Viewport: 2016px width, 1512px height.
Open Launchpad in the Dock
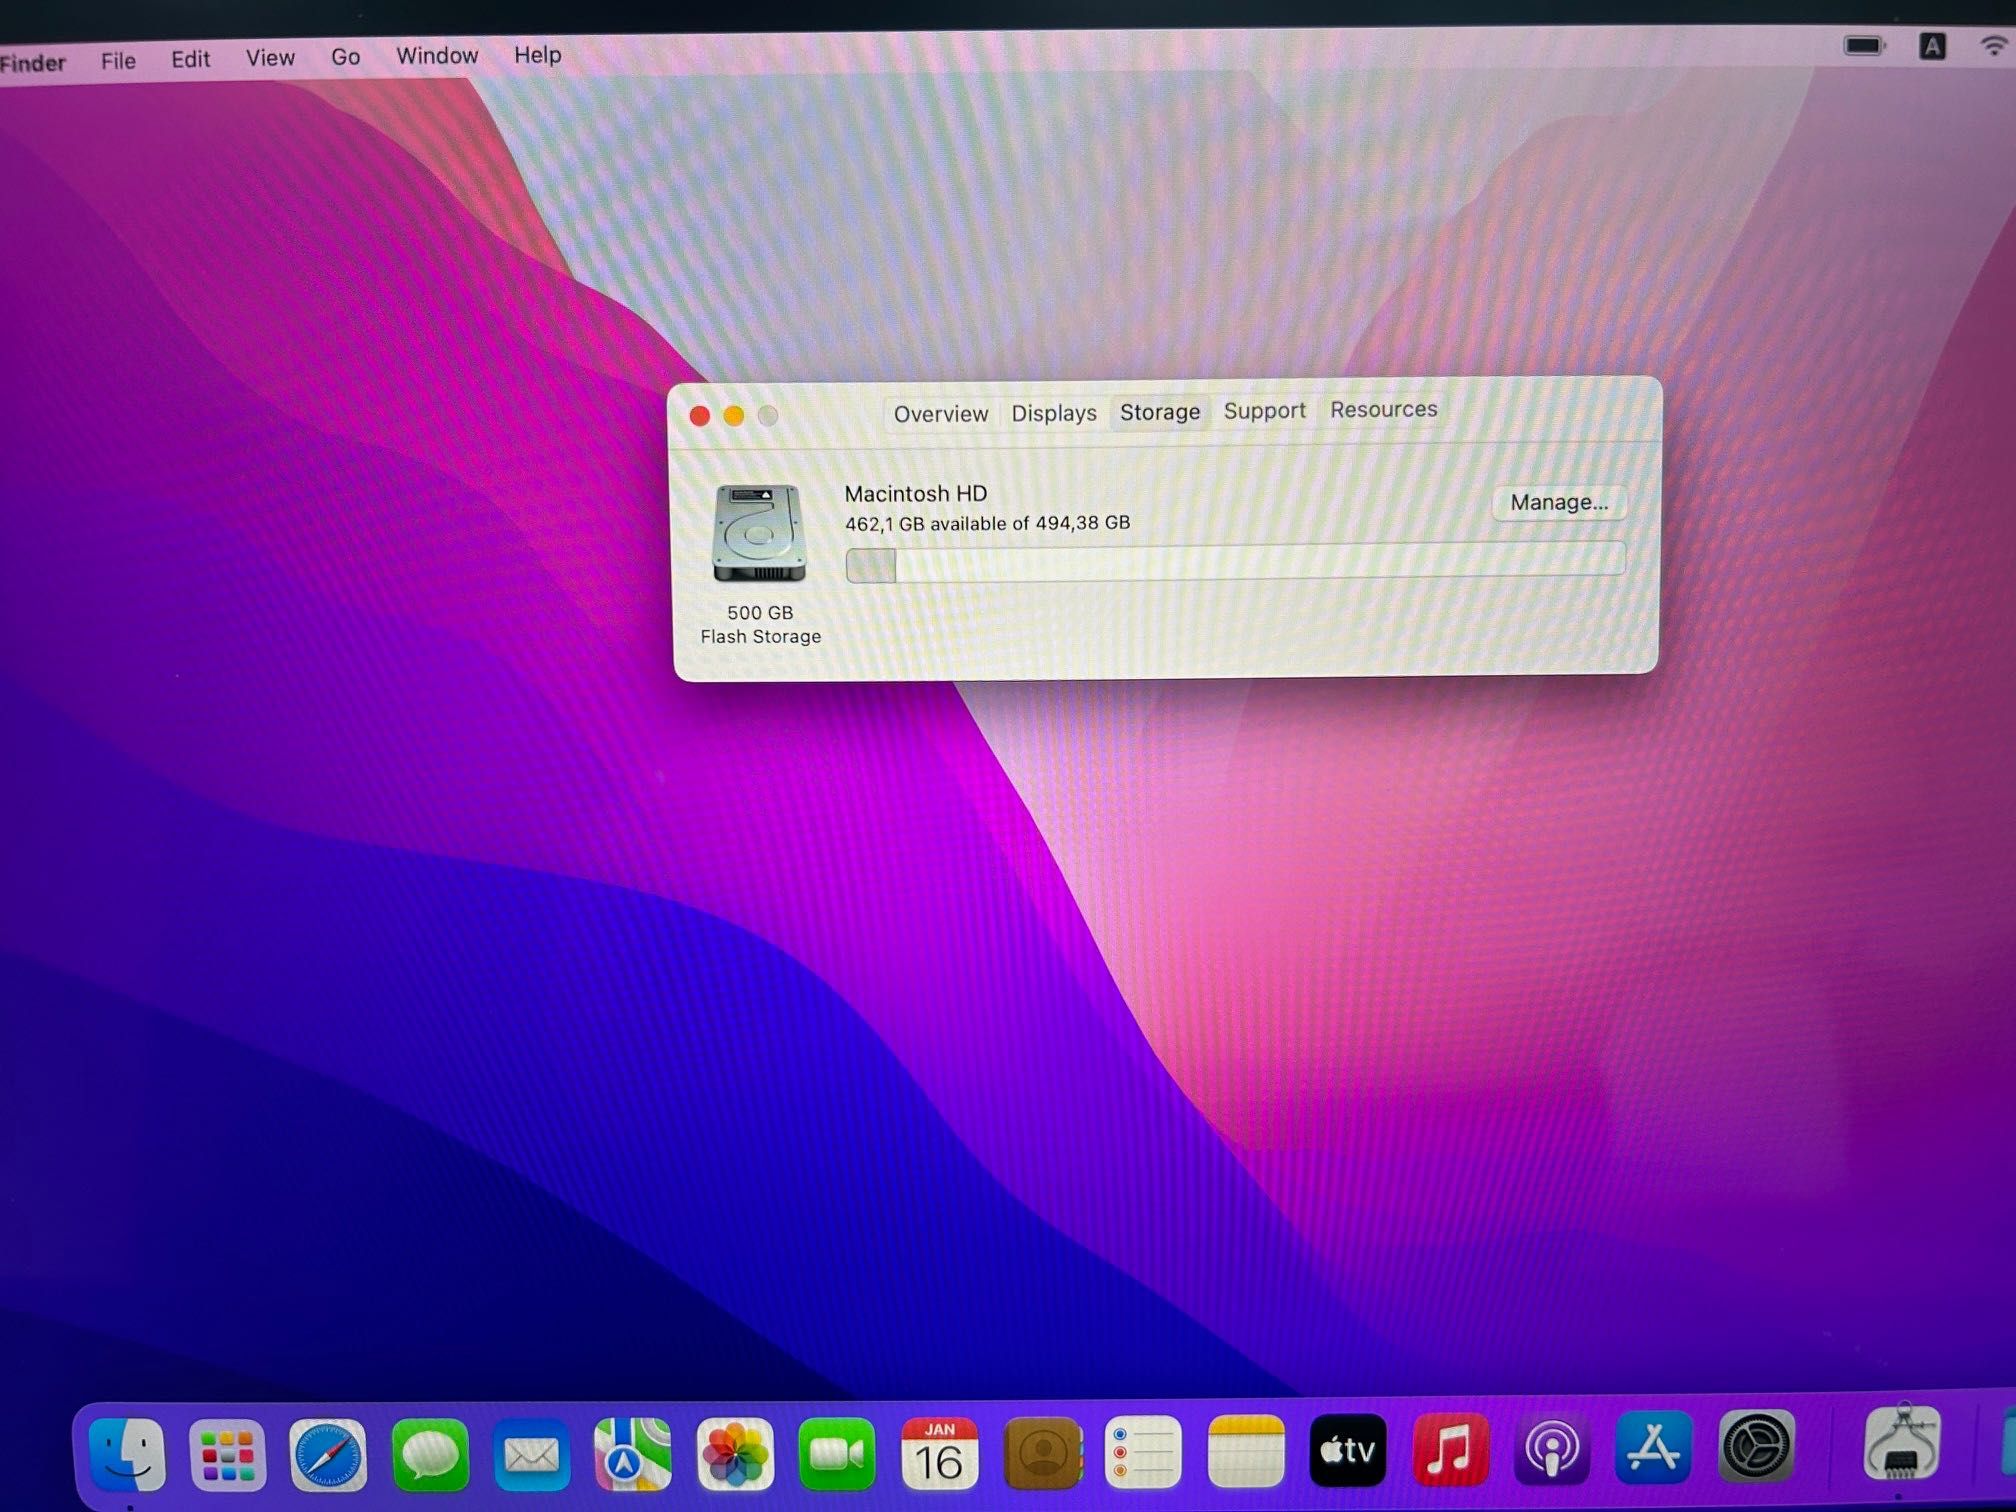(228, 1455)
